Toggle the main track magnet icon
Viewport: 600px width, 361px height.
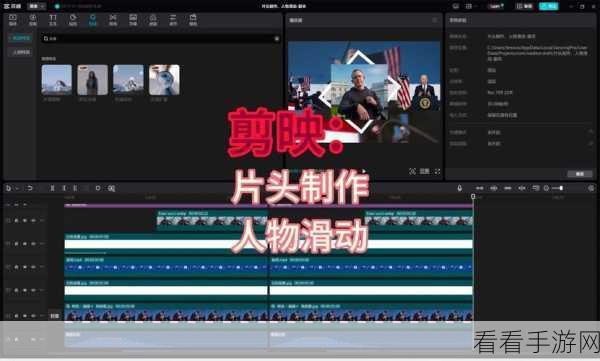(479, 188)
